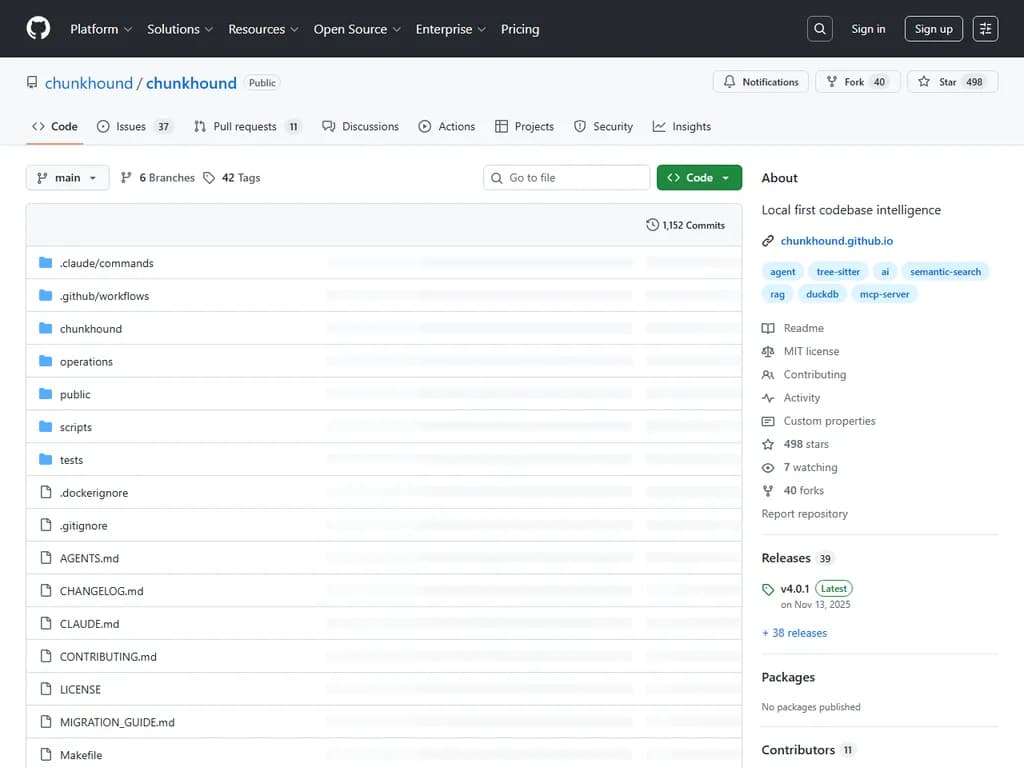Open the .github/workflows folder icon
The height and width of the screenshot is (768, 1024).
pyautogui.click(x=45, y=295)
